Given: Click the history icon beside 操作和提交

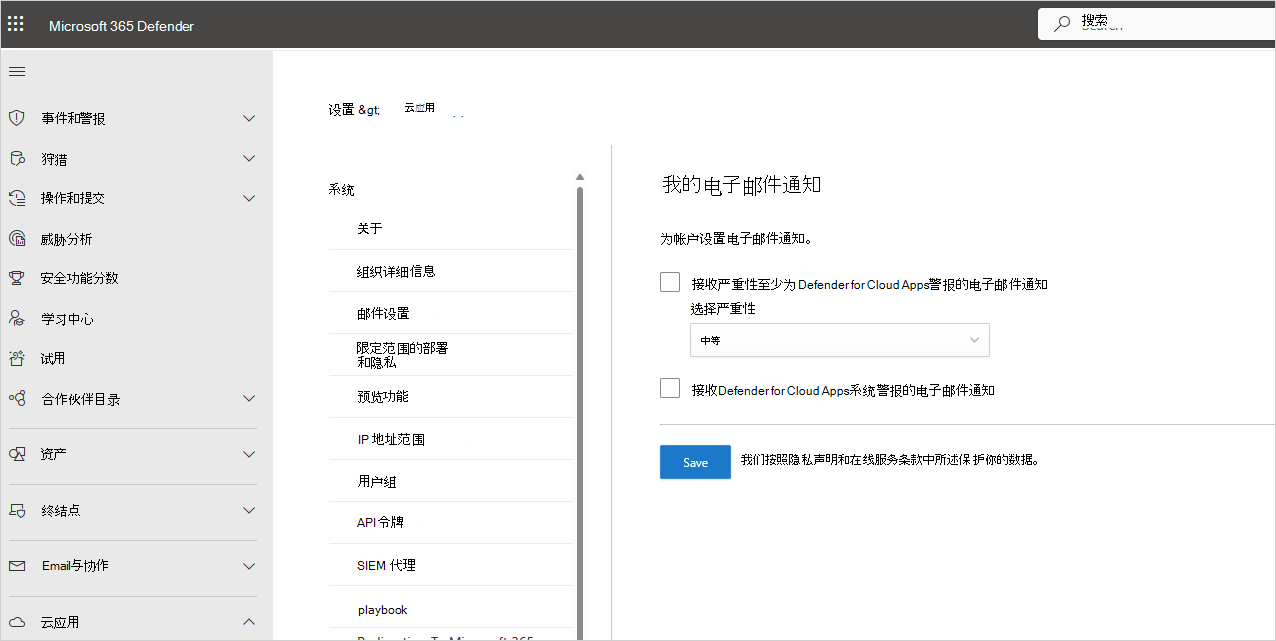Looking at the screenshot, I should tap(16, 198).
